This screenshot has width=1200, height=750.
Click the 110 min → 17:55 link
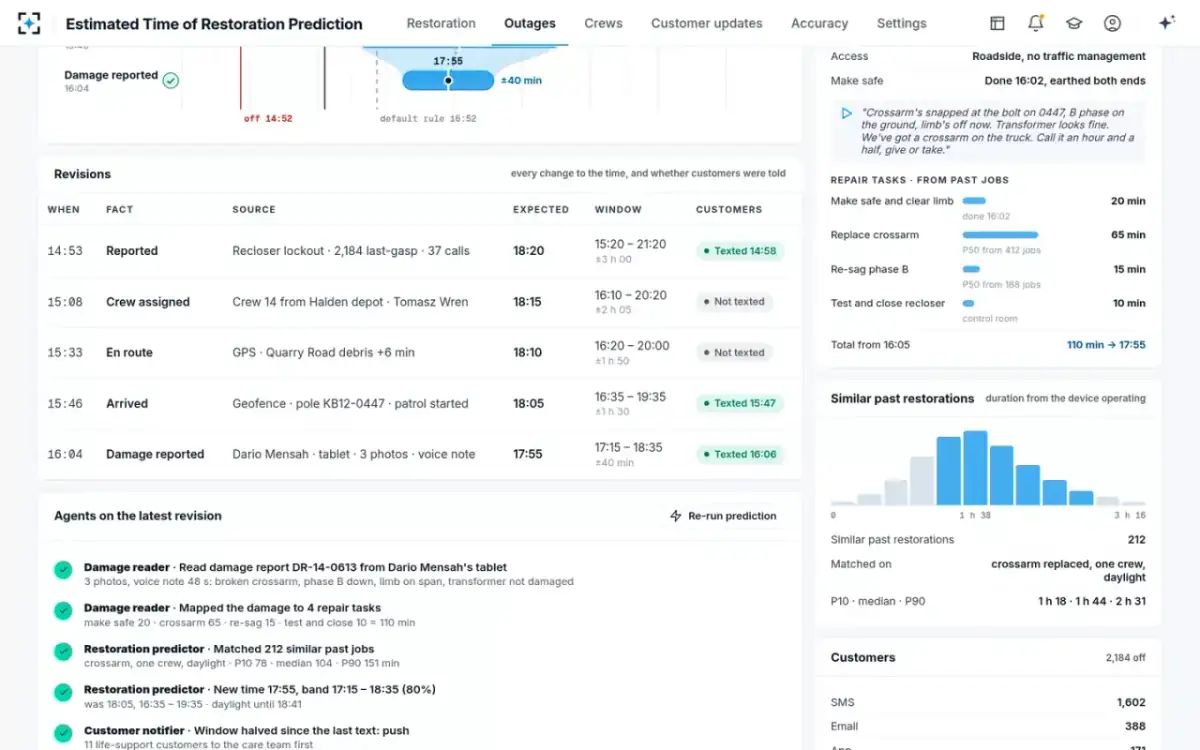pos(1106,345)
